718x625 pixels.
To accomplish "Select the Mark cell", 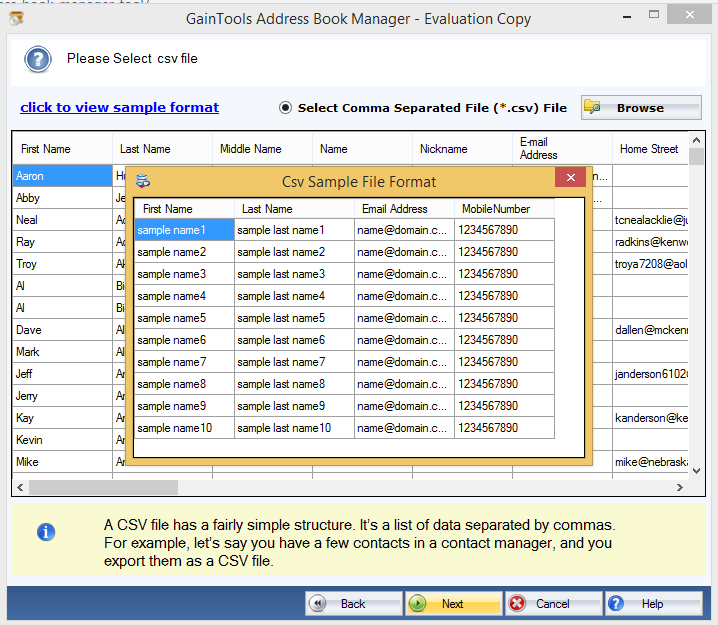I will point(62,352).
